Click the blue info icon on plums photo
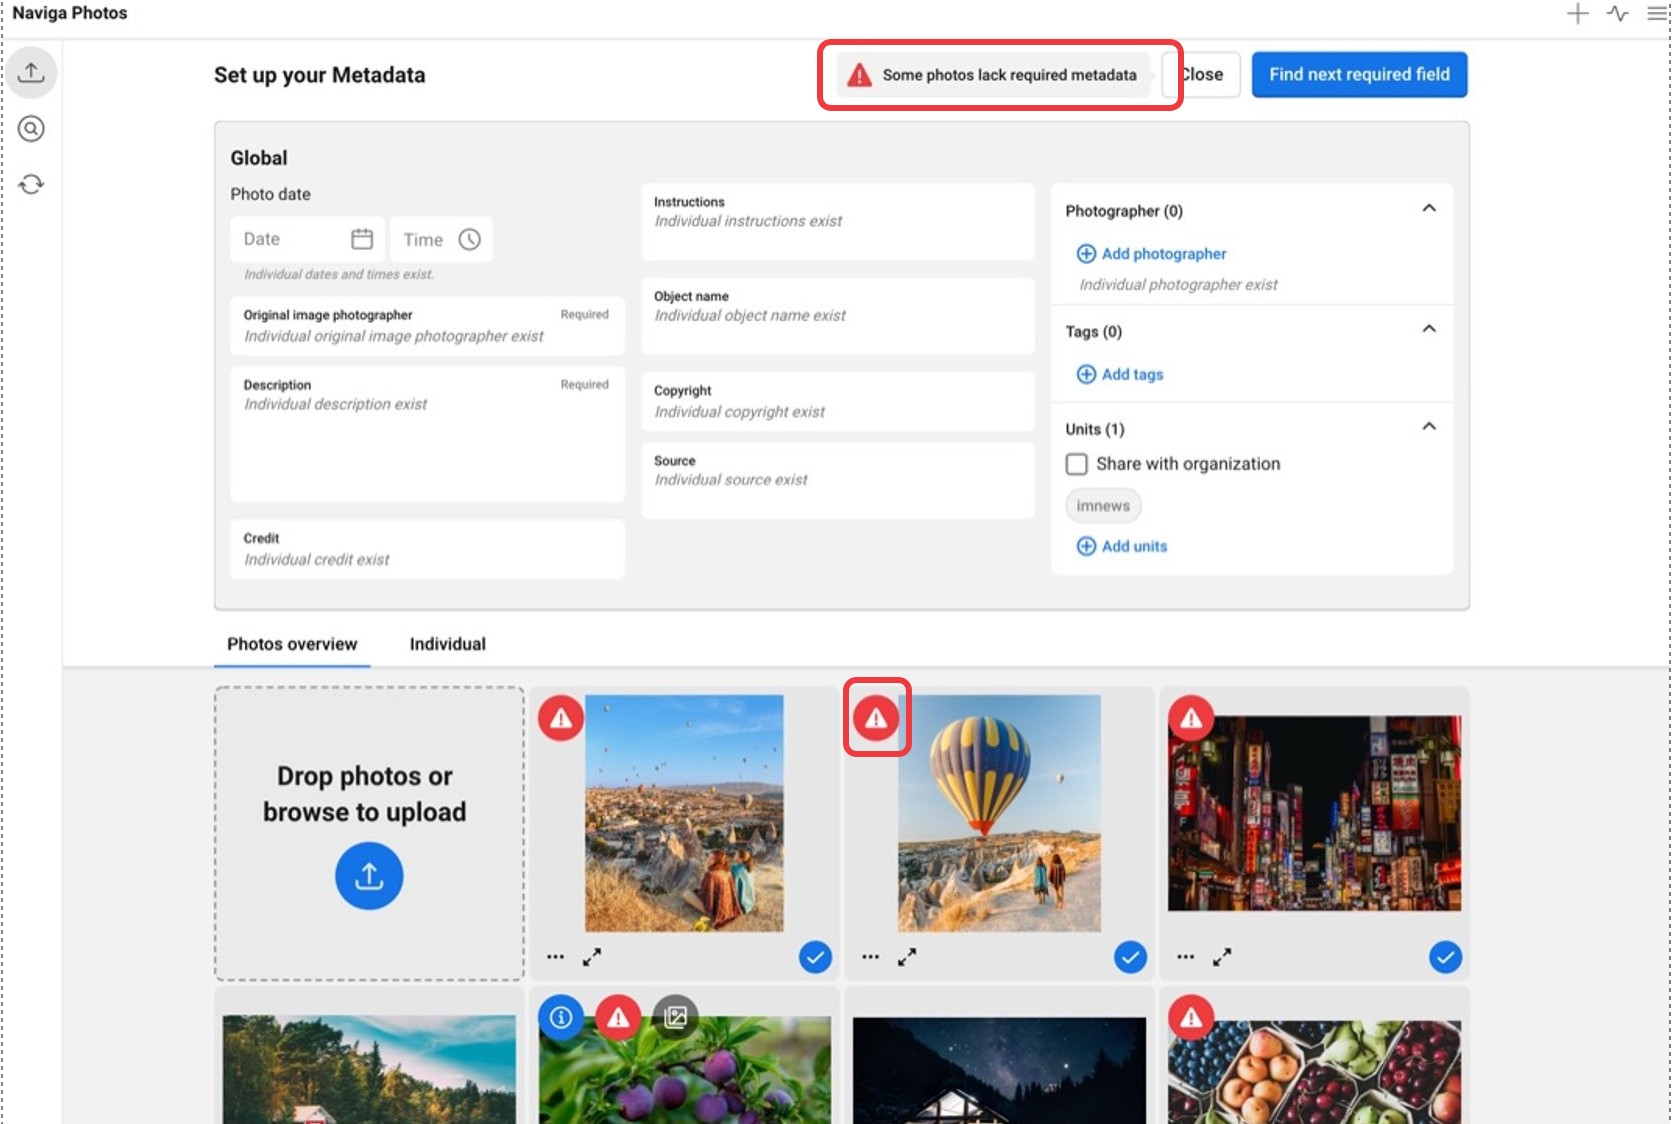The width and height of the screenshot is (1674, 1124). pyautogui.click(x=561, y=1017)
